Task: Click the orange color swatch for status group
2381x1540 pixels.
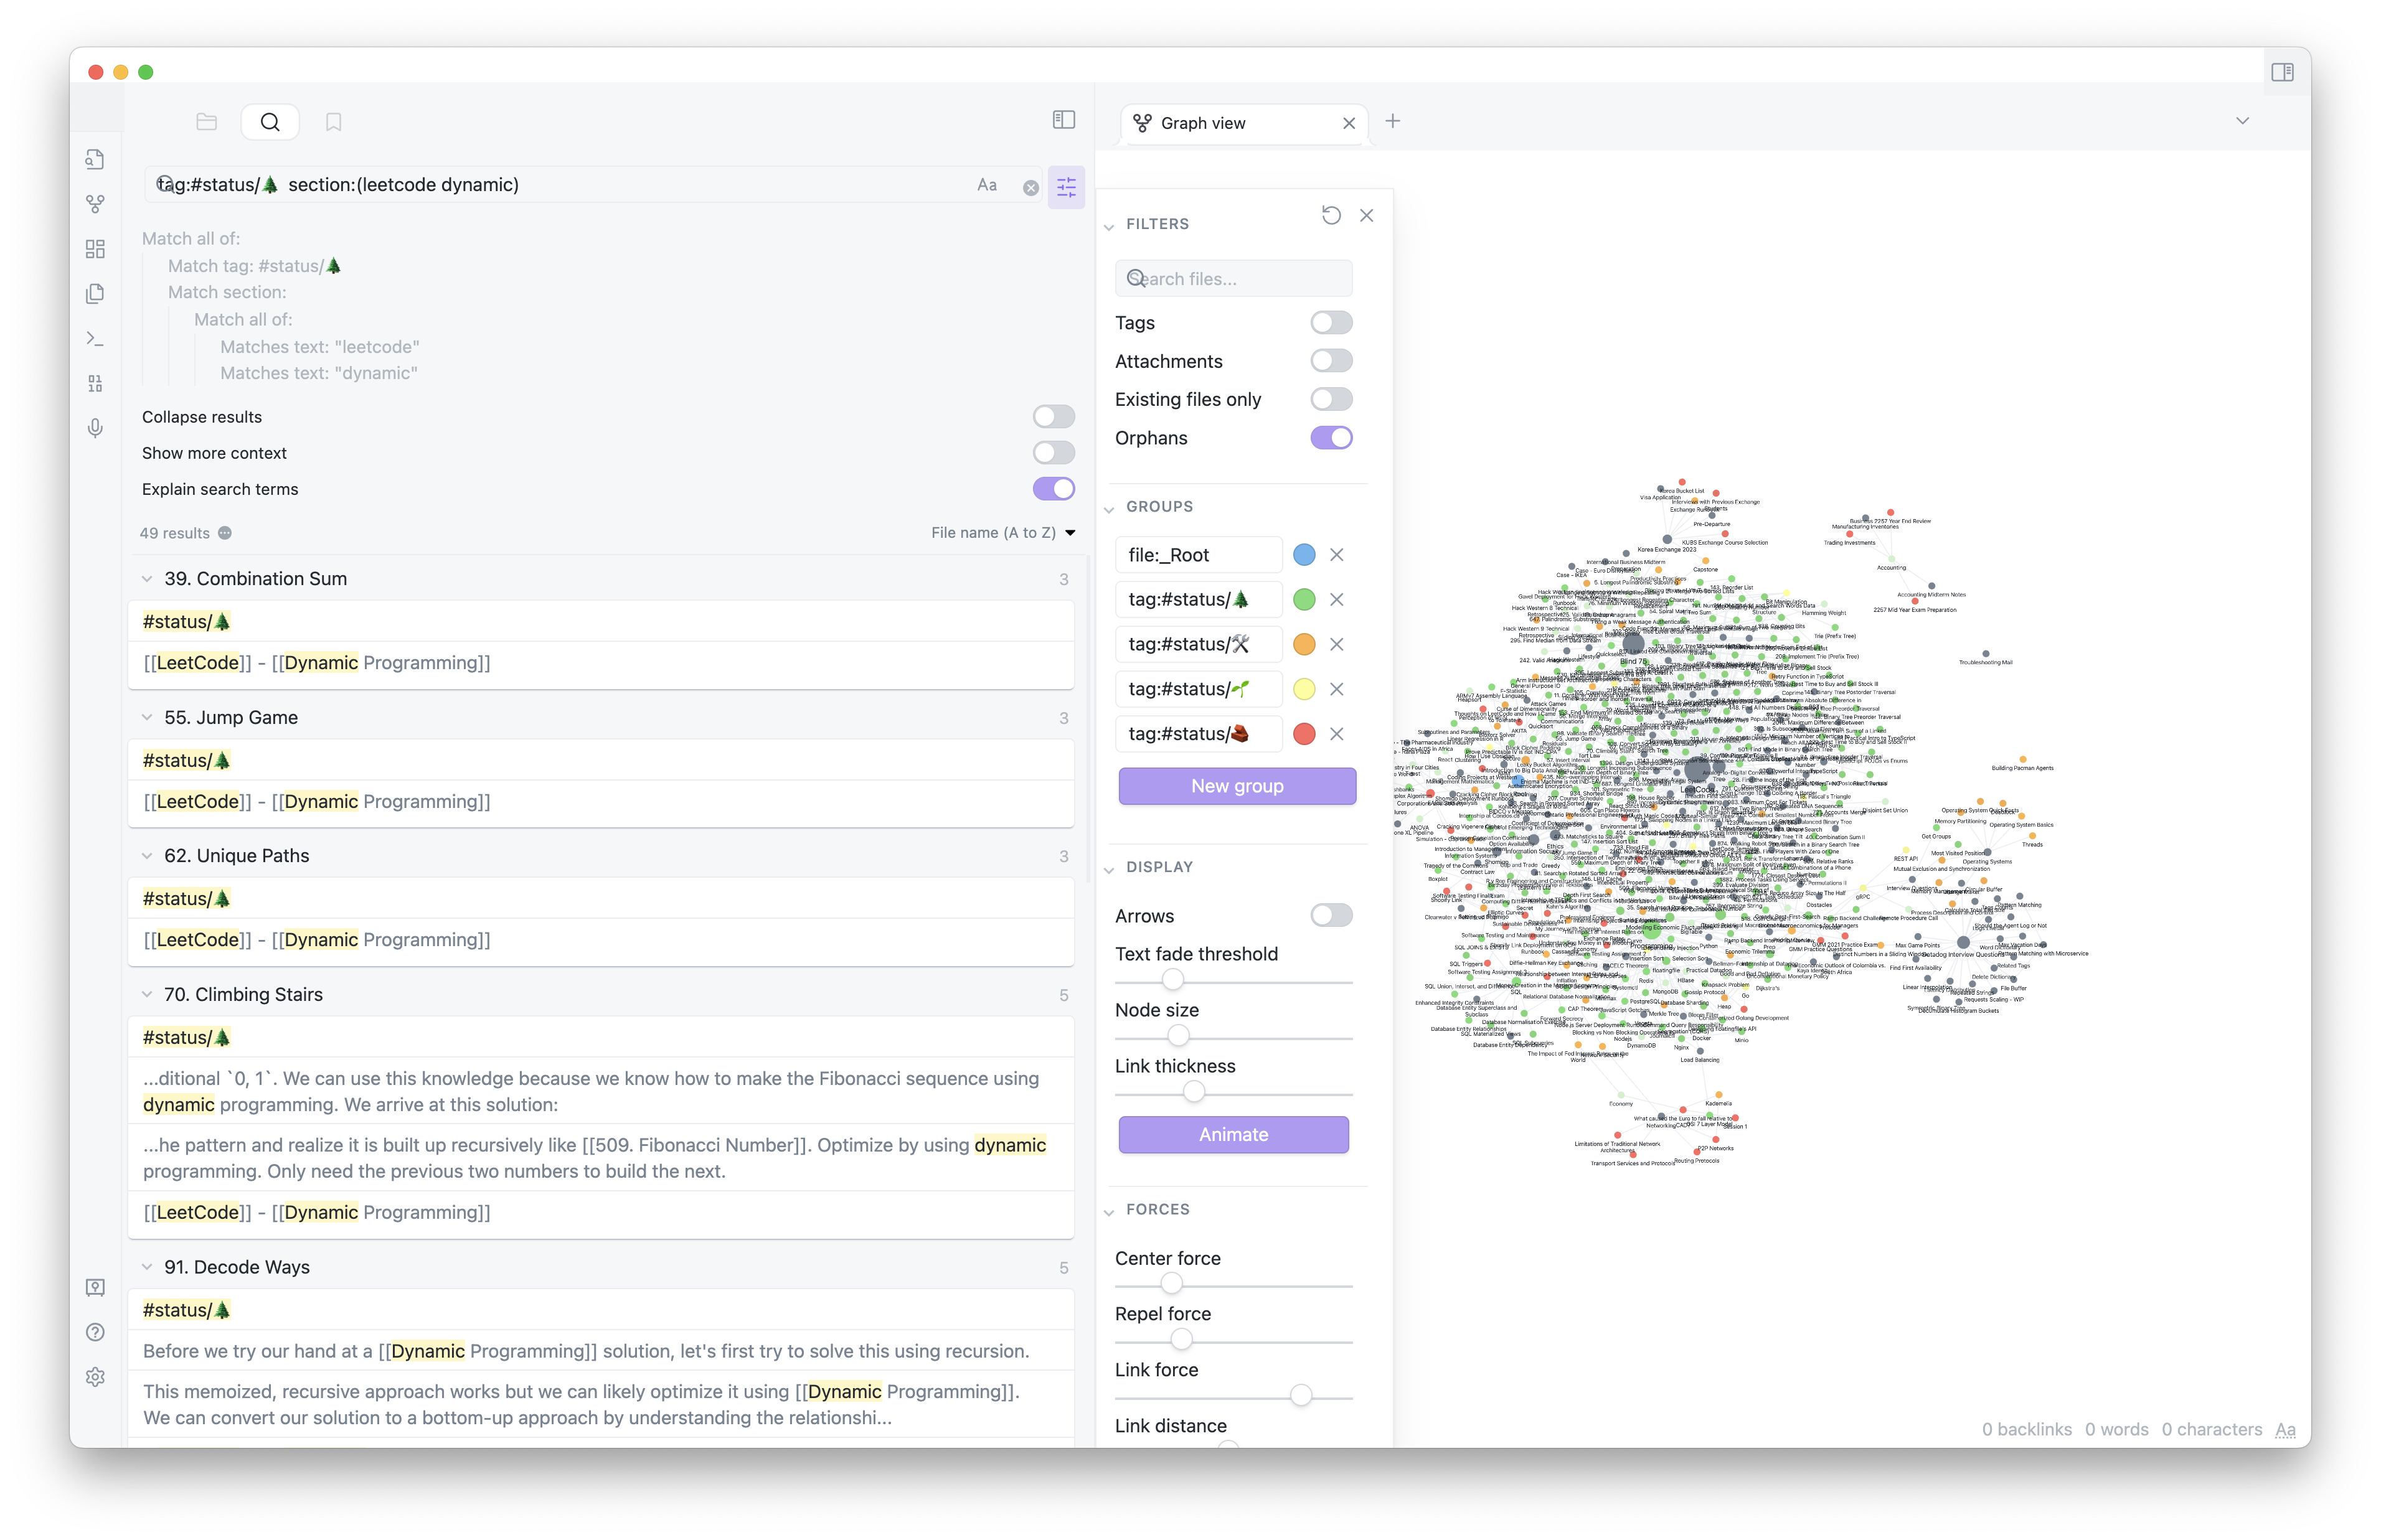Action: tap(1304, 645)
